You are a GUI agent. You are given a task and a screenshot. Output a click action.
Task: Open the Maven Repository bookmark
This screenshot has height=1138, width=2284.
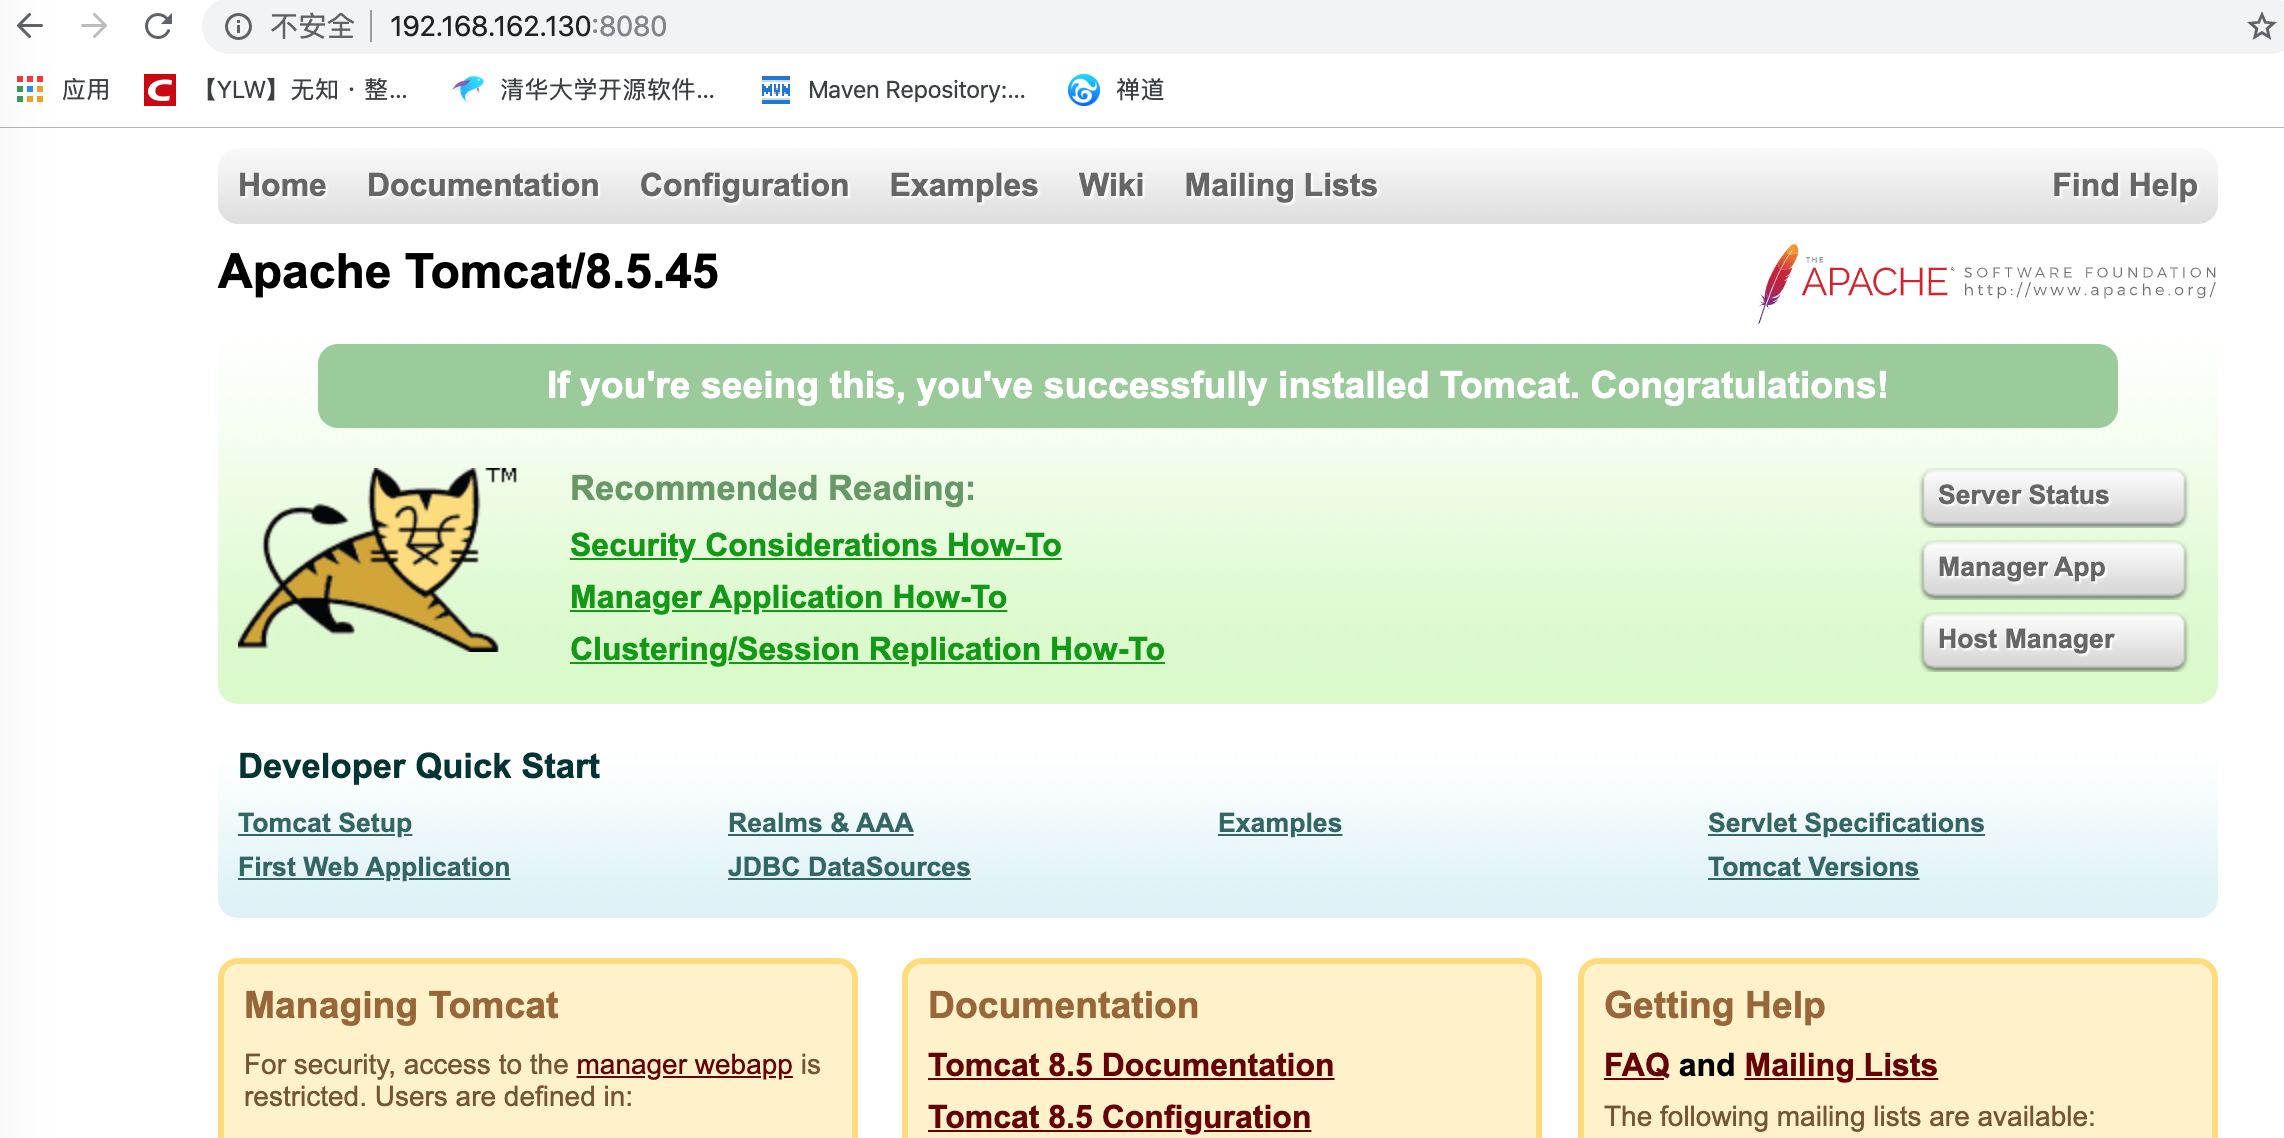point(894,90)
